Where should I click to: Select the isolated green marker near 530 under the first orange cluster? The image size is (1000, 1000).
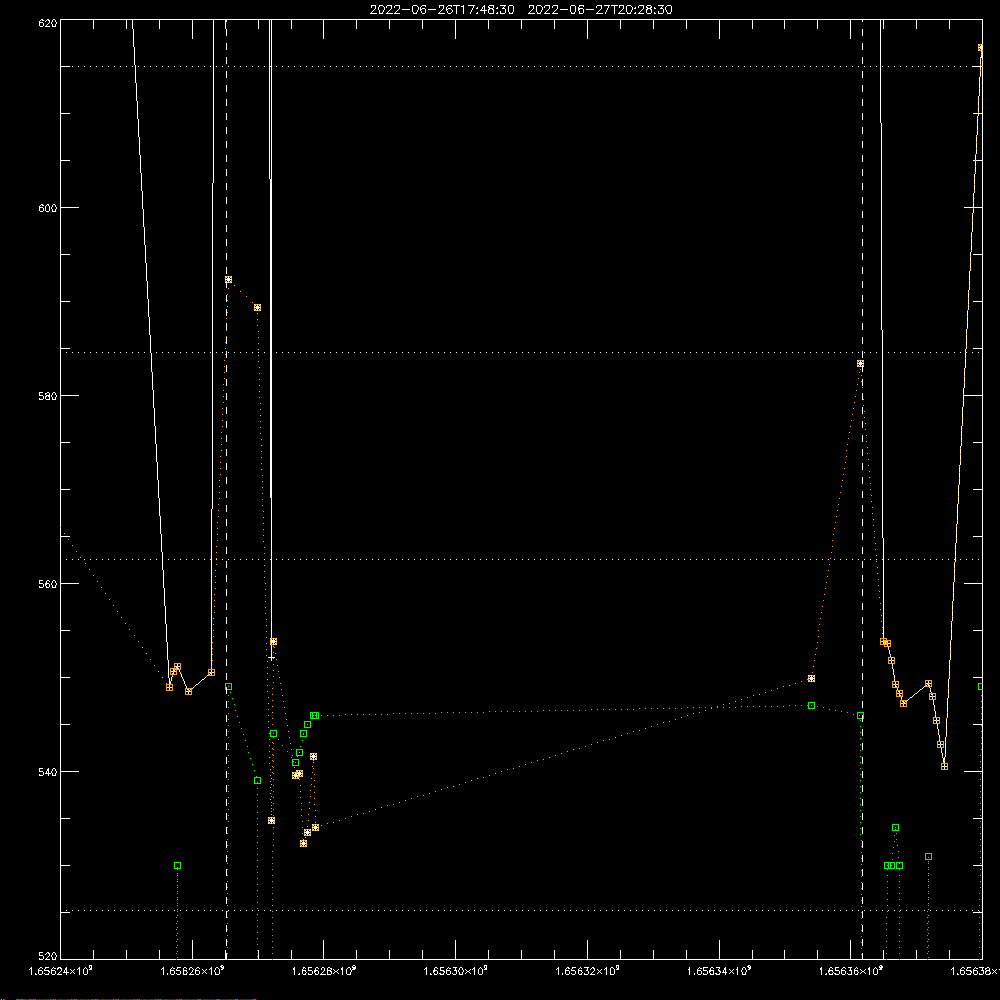pyautogui.click(x=177, y=865)
